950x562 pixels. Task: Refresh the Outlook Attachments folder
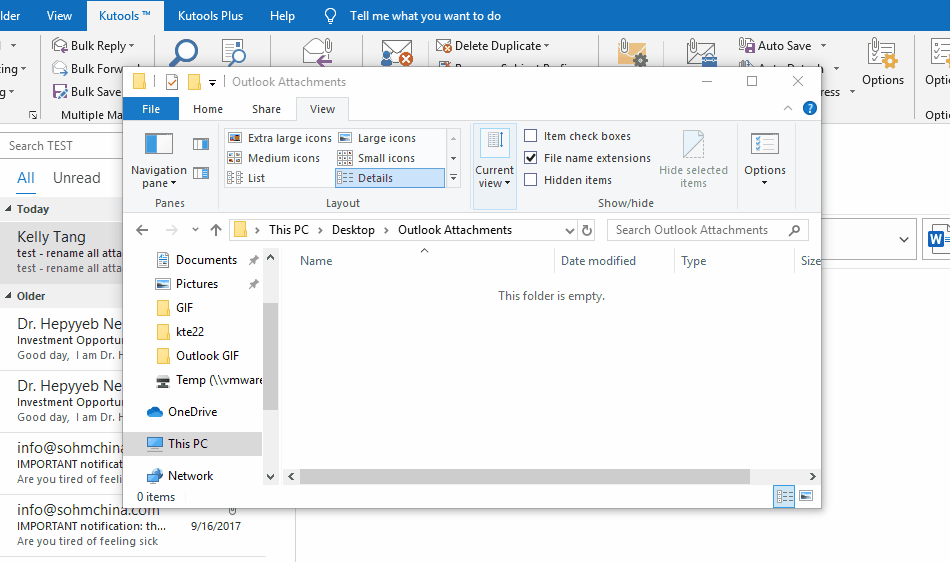point(587,230)
